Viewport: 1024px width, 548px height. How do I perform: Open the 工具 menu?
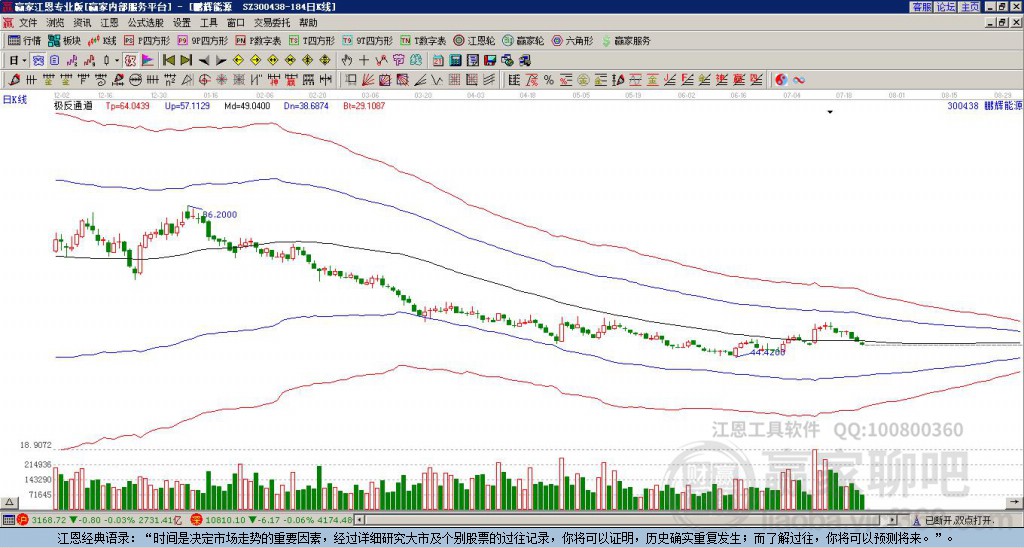tap(209, 23)
